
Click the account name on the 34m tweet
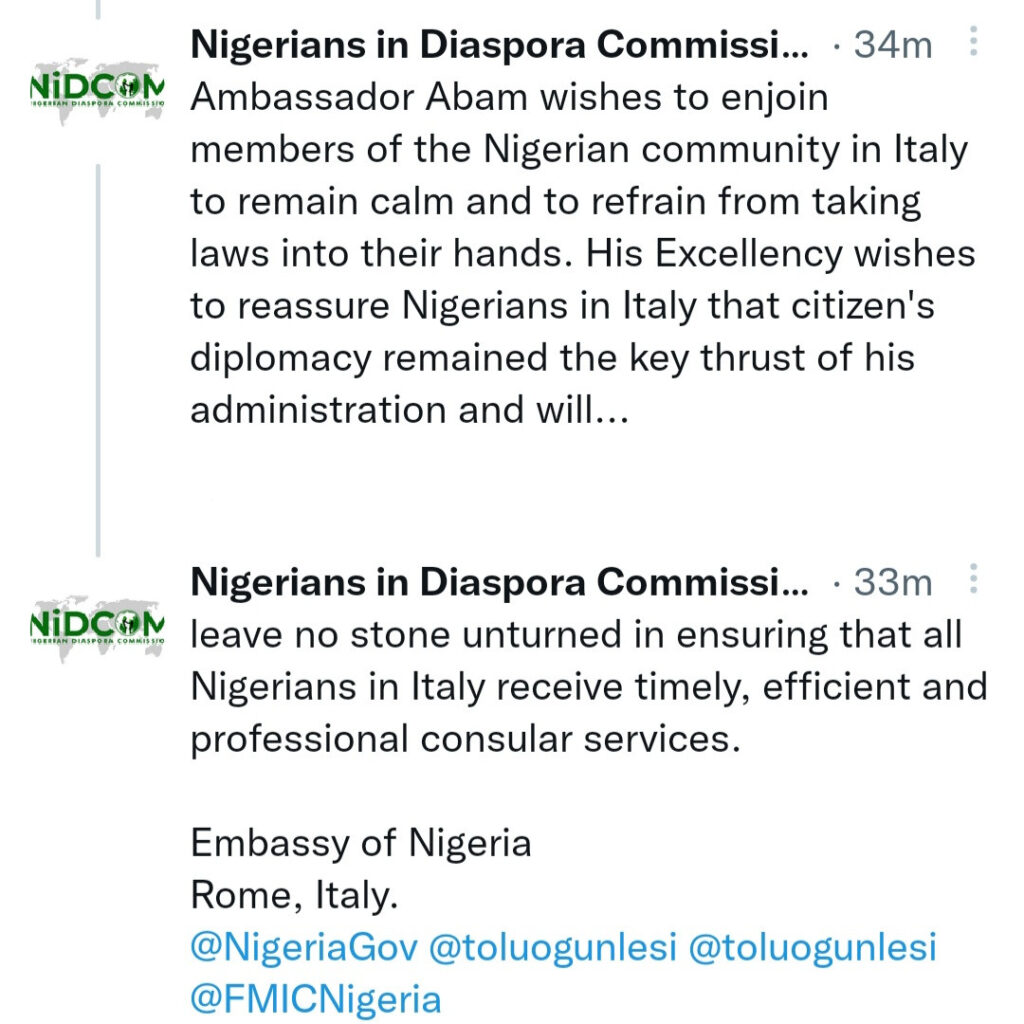coord(498,45)
